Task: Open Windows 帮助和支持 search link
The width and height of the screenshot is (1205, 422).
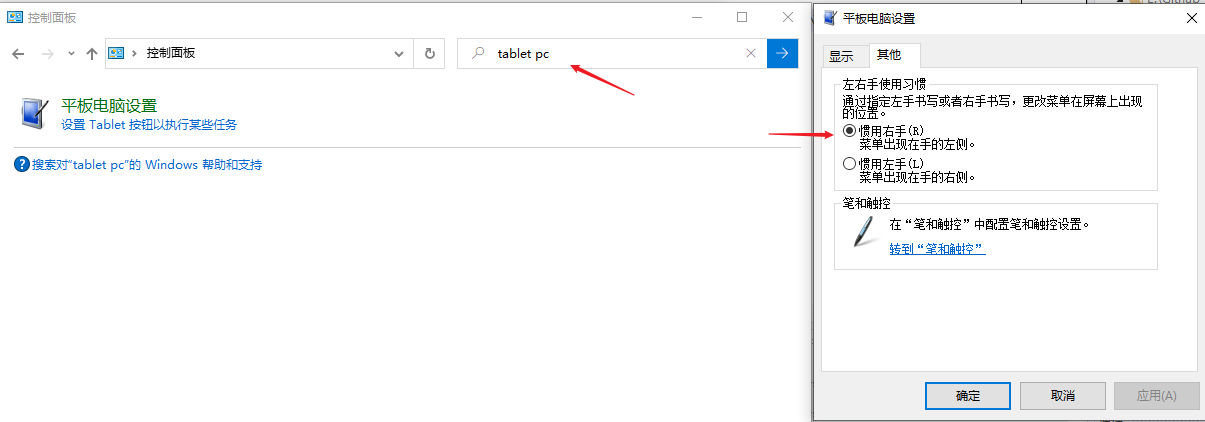Action: [147, 164]
